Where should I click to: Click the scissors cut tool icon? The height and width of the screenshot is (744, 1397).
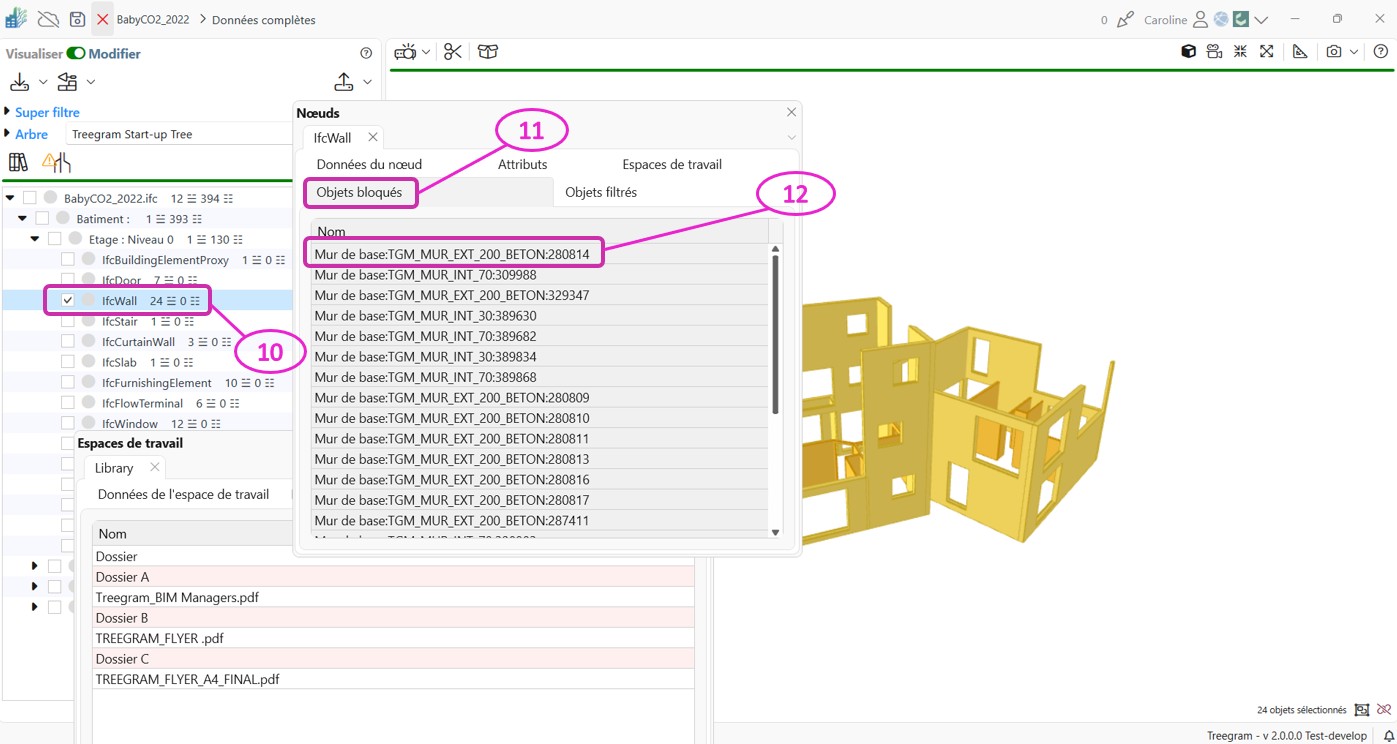pos(453,52)
